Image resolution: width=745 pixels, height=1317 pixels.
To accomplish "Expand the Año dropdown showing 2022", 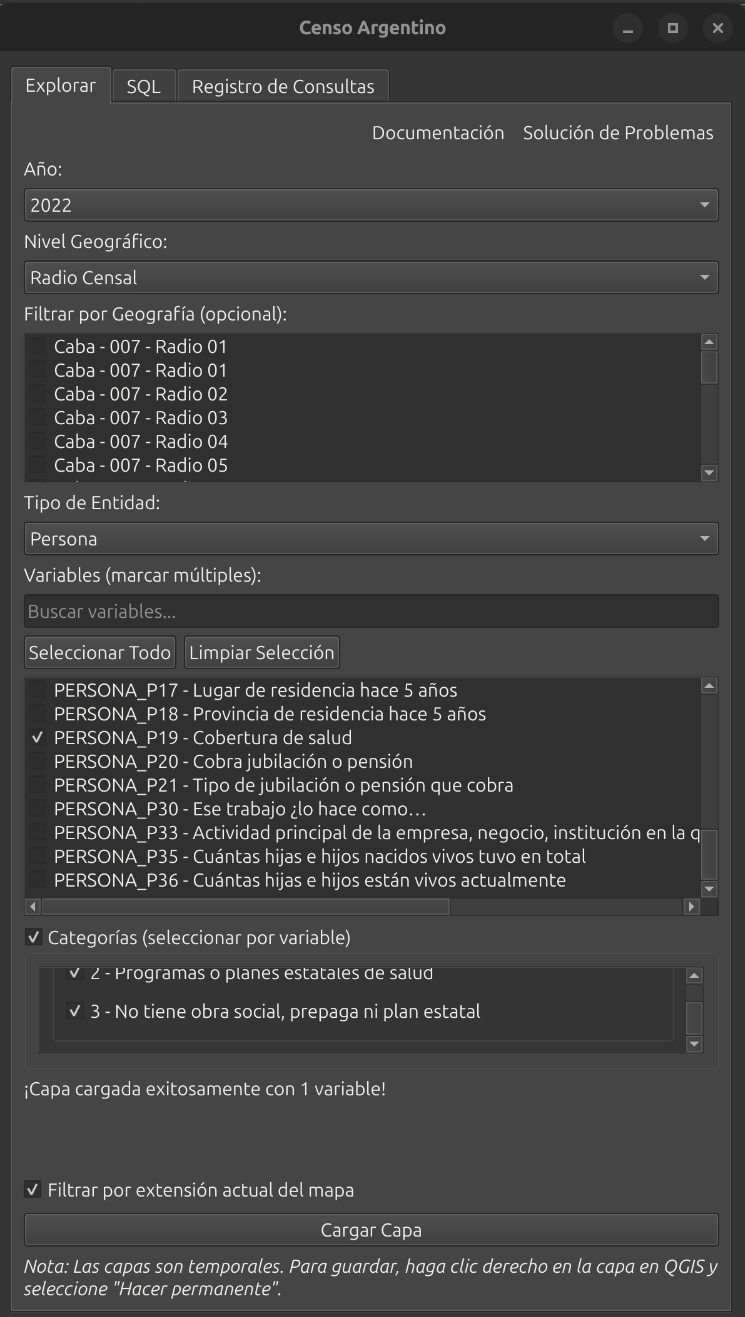I will (370, 205).
